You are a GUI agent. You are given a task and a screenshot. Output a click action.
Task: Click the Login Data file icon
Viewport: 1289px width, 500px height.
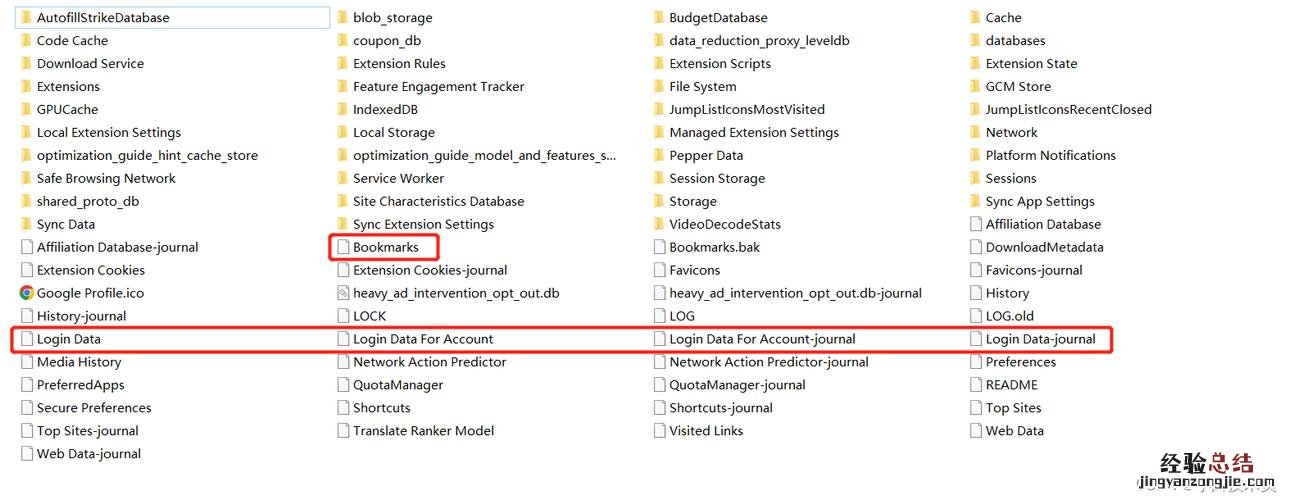click(26, 339)
